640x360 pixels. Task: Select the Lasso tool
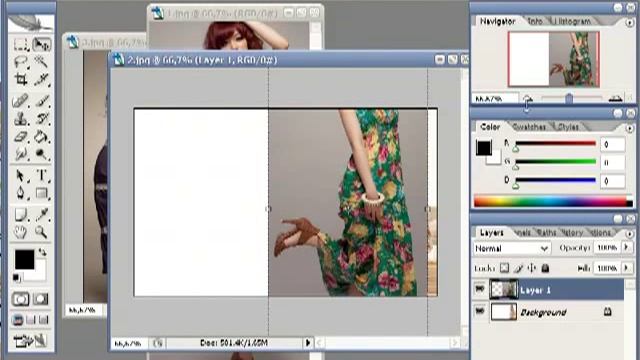click(20, 62)
